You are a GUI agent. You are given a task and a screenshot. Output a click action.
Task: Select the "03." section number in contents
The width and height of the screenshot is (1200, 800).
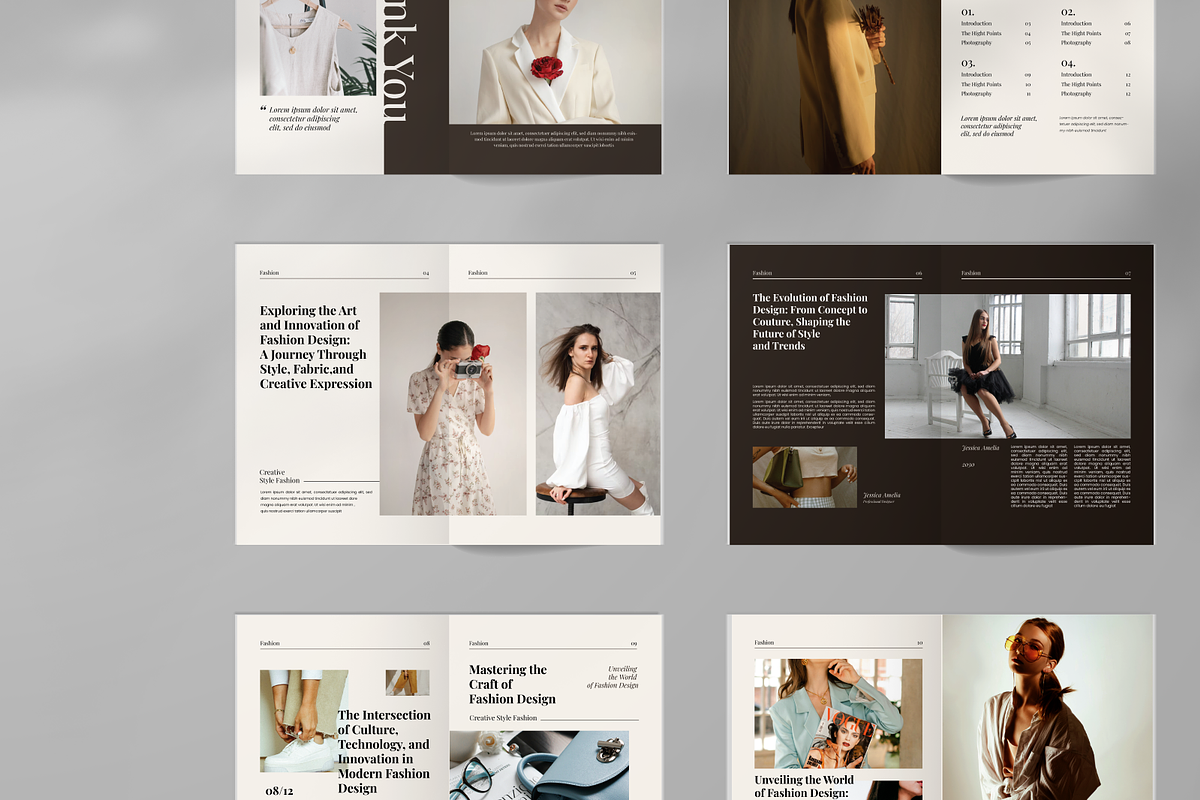[969, 63]
